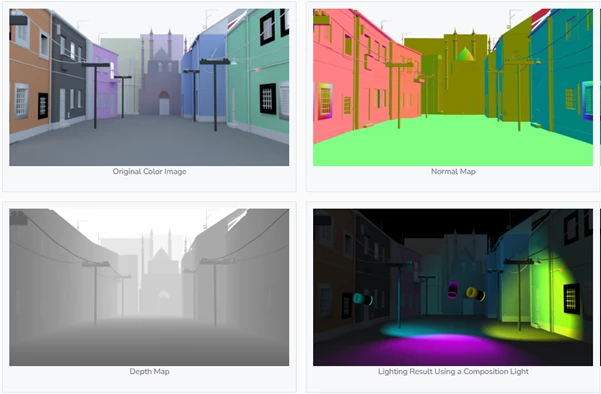Click the 'Depth Map' caption
Screen dimensions: 601x394
pyautogui.click(x=149, y=371)
